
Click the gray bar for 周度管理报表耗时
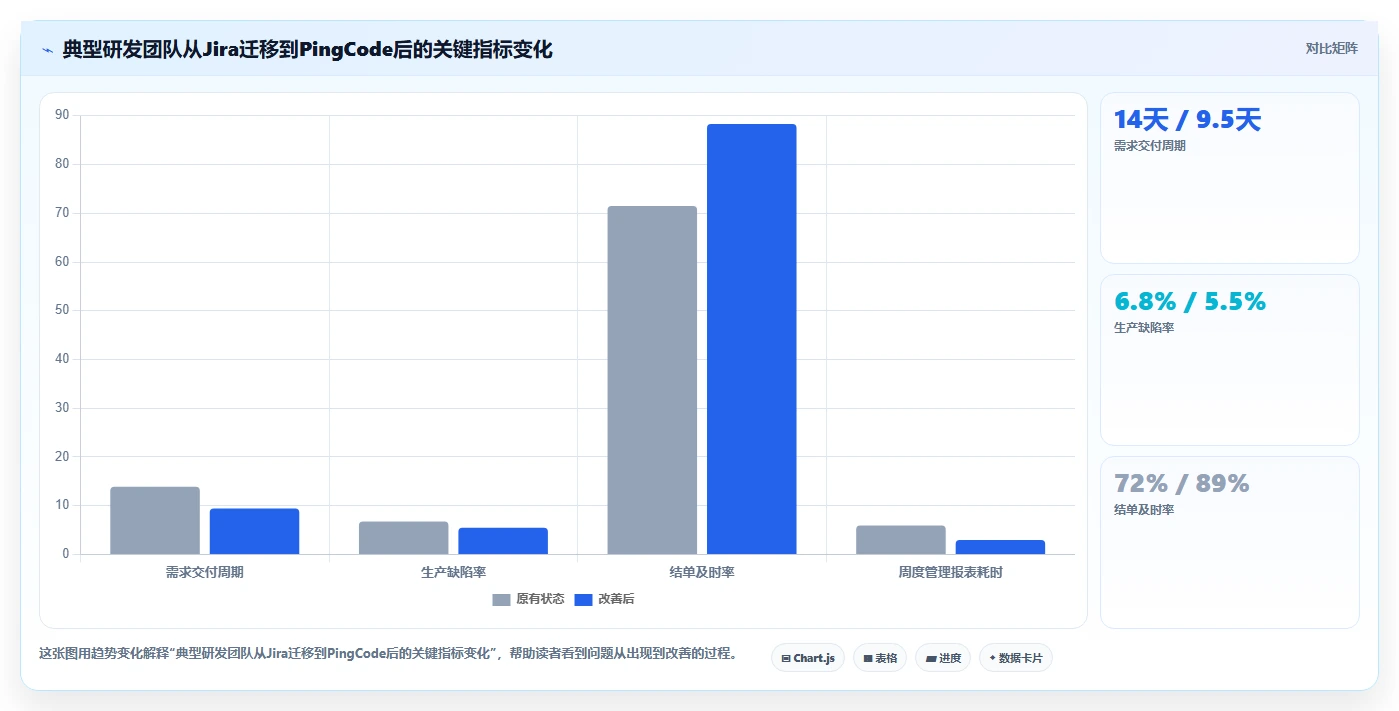[x=901, y=540]
